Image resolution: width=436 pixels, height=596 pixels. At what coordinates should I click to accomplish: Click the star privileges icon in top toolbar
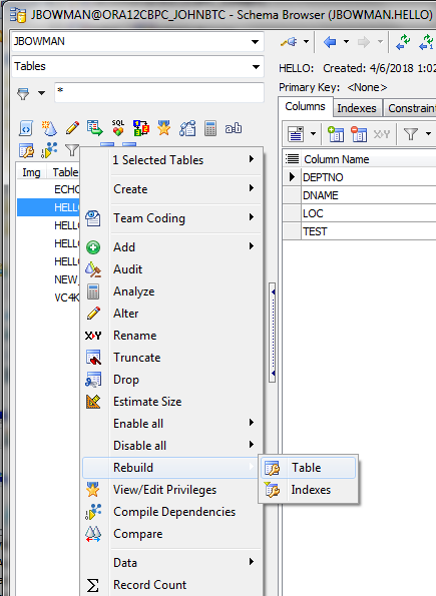pos(164,128)
